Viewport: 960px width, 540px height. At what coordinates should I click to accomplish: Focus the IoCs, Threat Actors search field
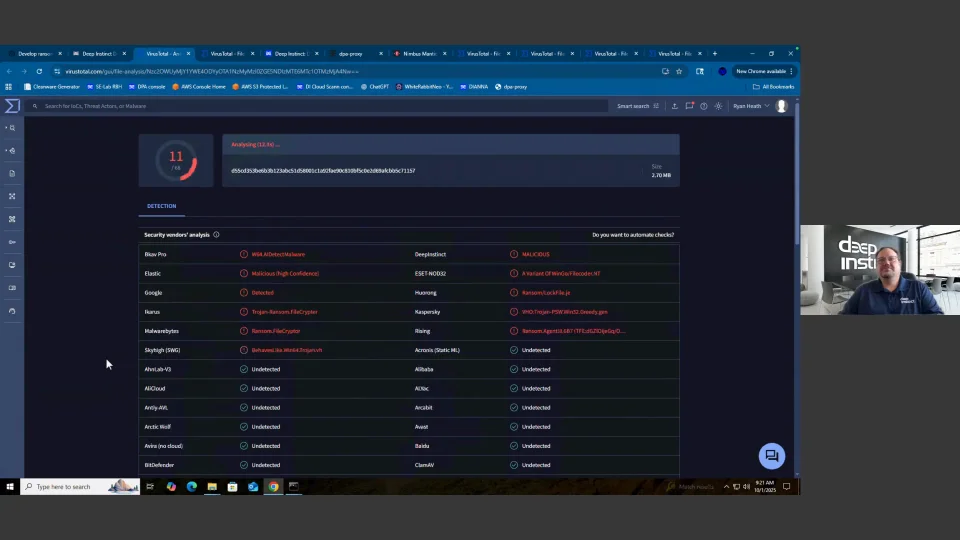tap(318, 106)
